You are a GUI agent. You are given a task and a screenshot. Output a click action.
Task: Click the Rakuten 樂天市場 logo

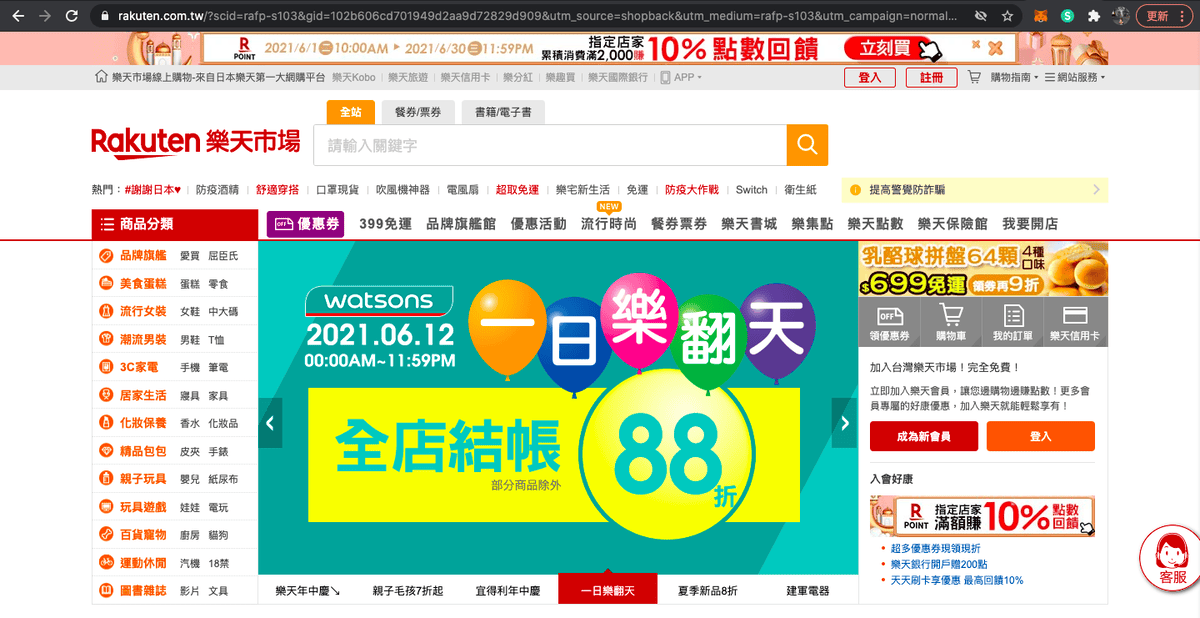click(196, 143)
